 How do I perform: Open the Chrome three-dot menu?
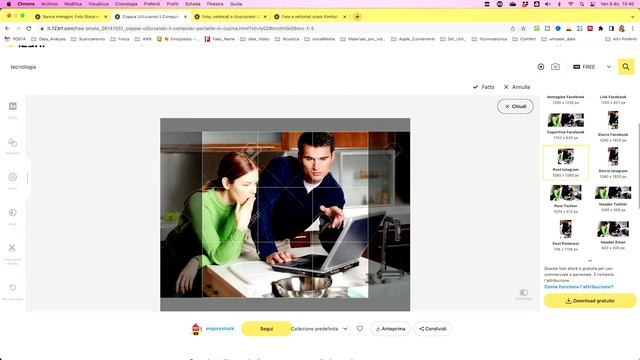[x=633, y=28]
